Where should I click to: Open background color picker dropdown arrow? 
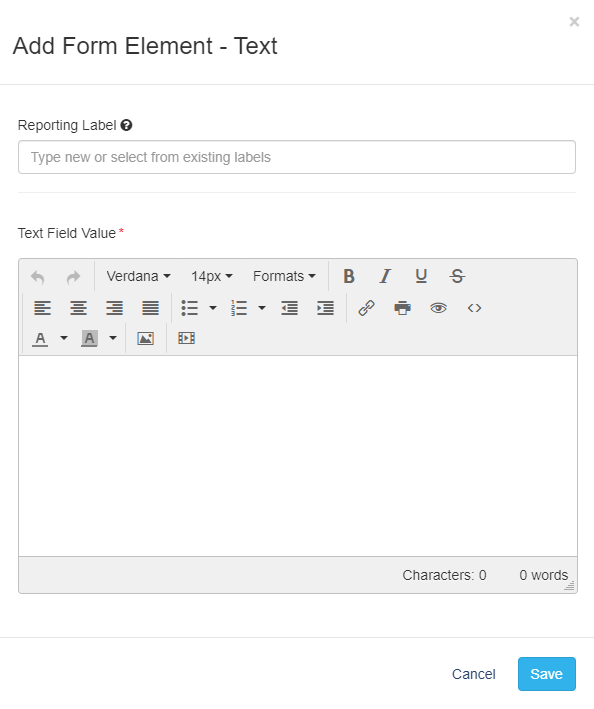click(x=113, y=338)
